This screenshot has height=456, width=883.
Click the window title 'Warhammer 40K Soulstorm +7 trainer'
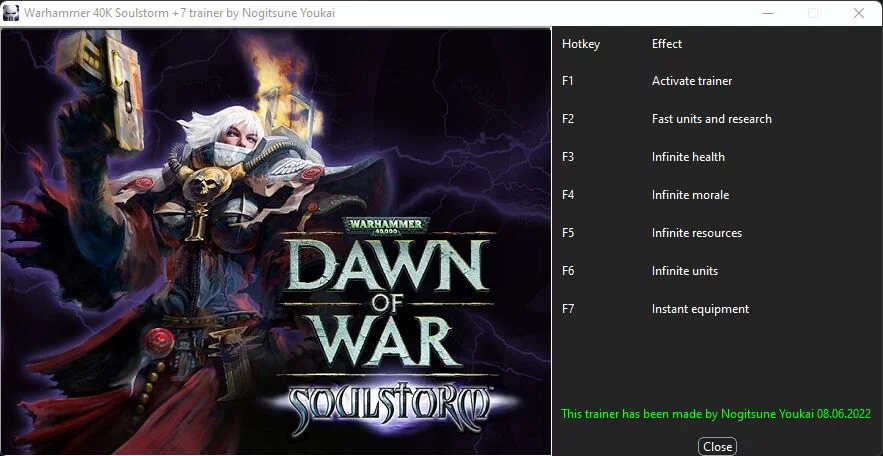[x=124, y=12]
